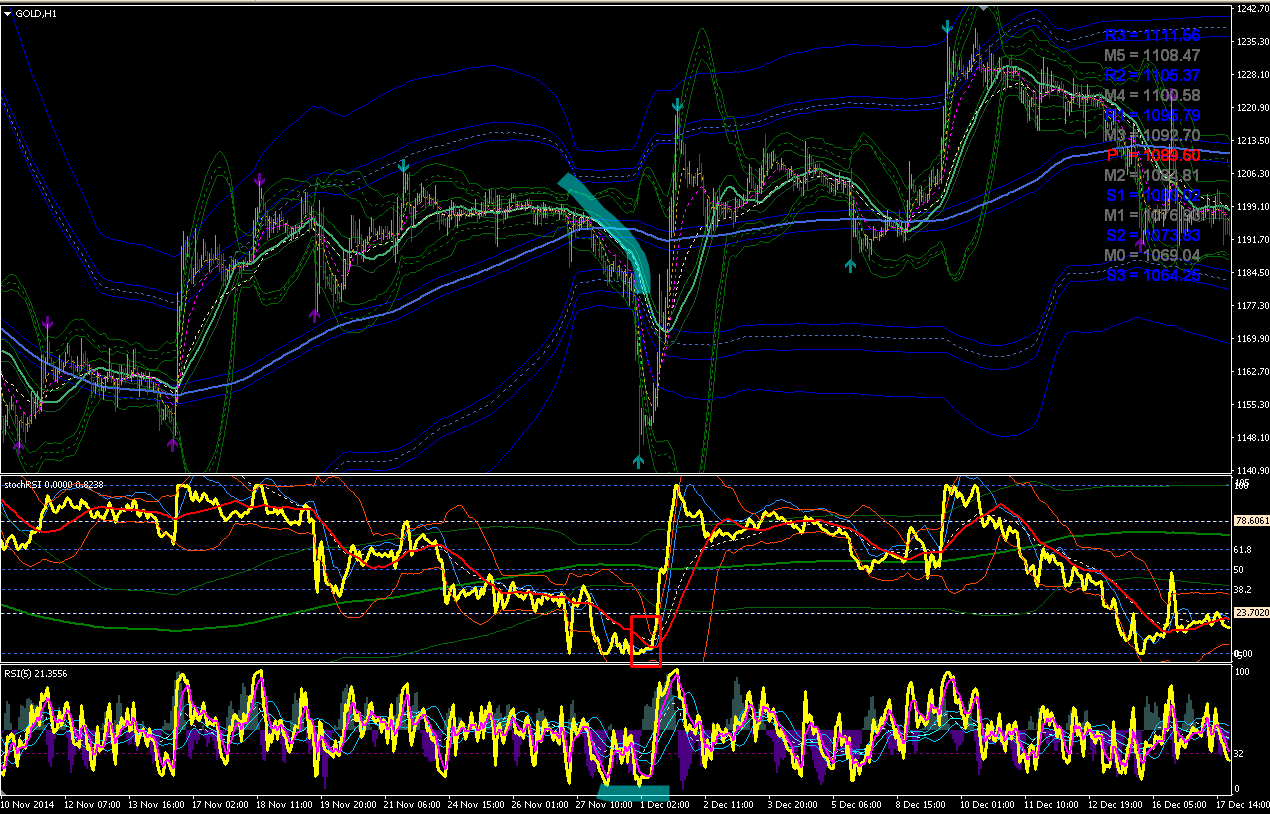
Task: Select the 23.7020 value tag on stochRSI scale
Action: point(1252,612)
